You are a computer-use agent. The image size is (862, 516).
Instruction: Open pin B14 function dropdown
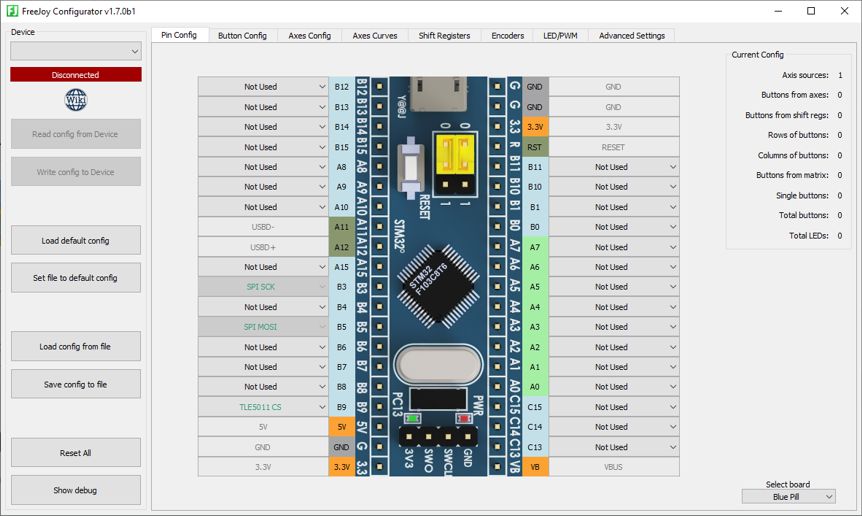[263, 127]
